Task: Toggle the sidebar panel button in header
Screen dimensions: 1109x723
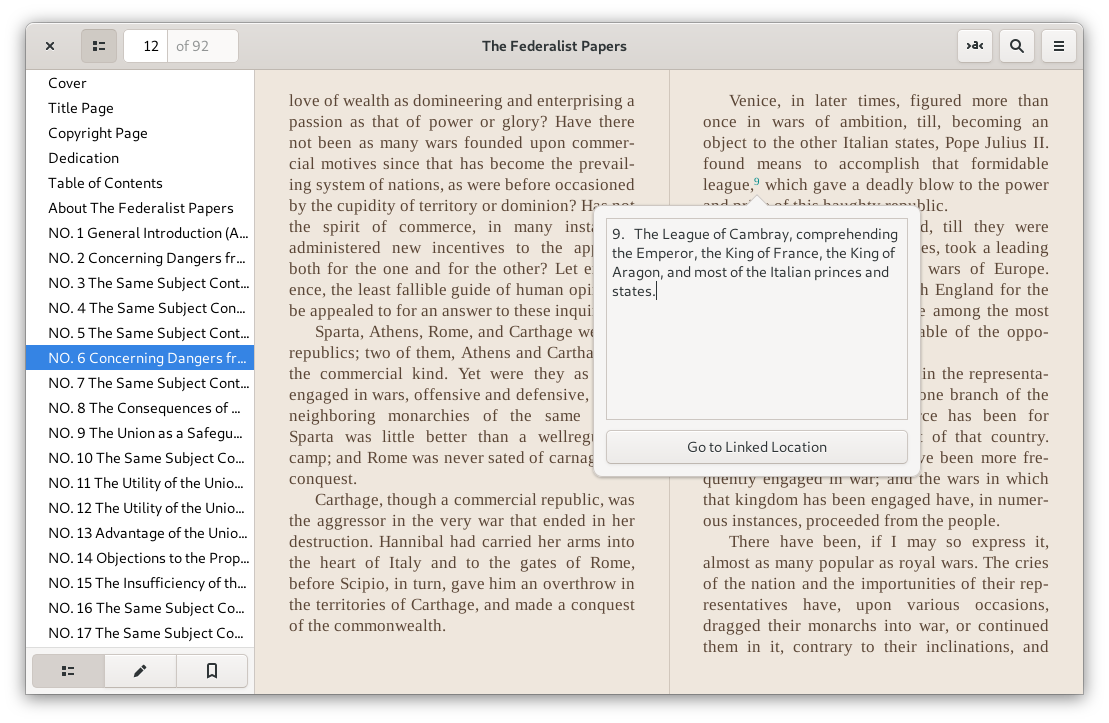Action: tap(99, 46)
